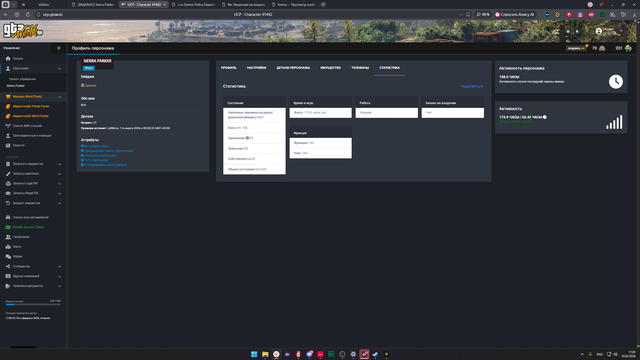
Task: Open the Windows Start menu
Action: (x=254, y=354)
